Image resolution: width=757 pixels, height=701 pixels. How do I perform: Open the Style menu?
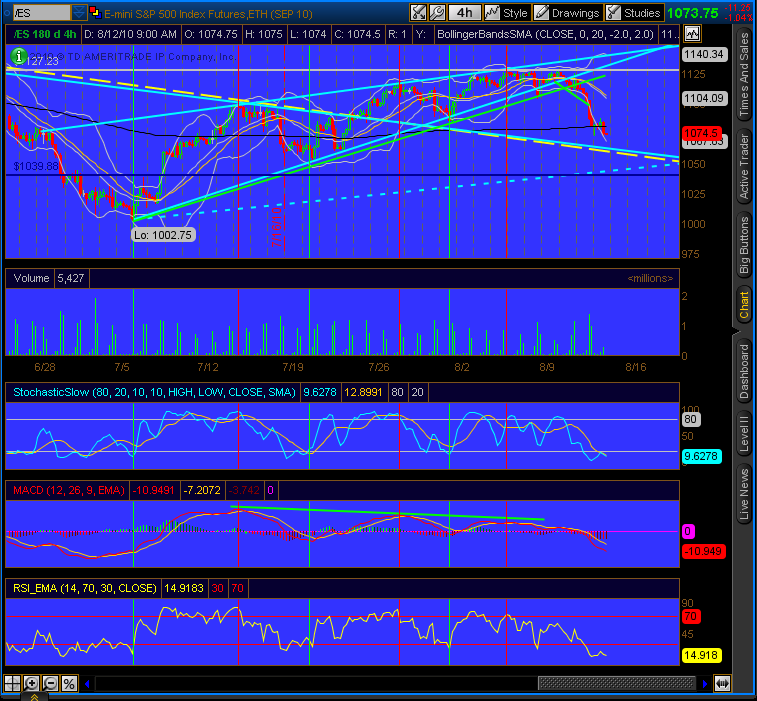506,13
